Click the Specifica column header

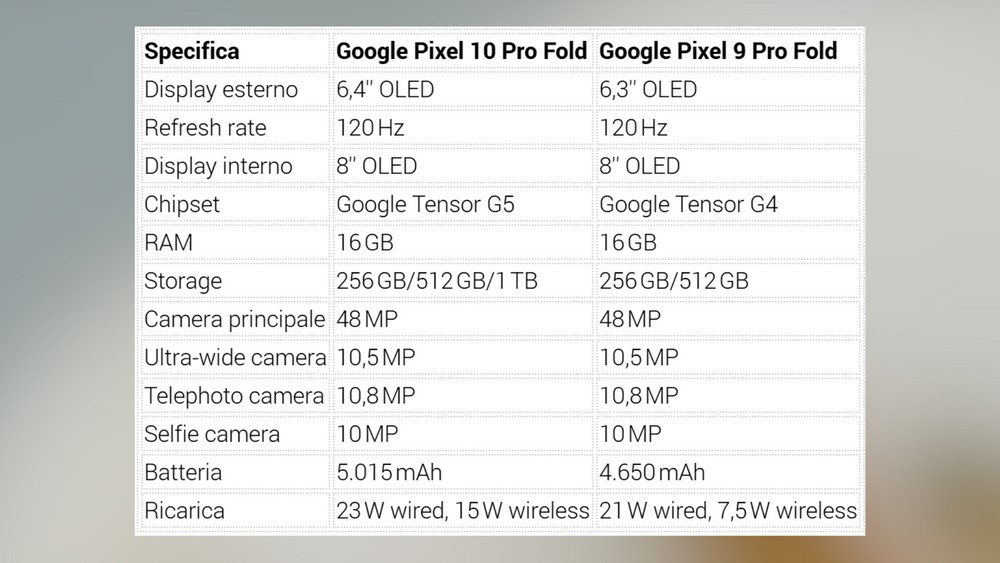point(191,52)
